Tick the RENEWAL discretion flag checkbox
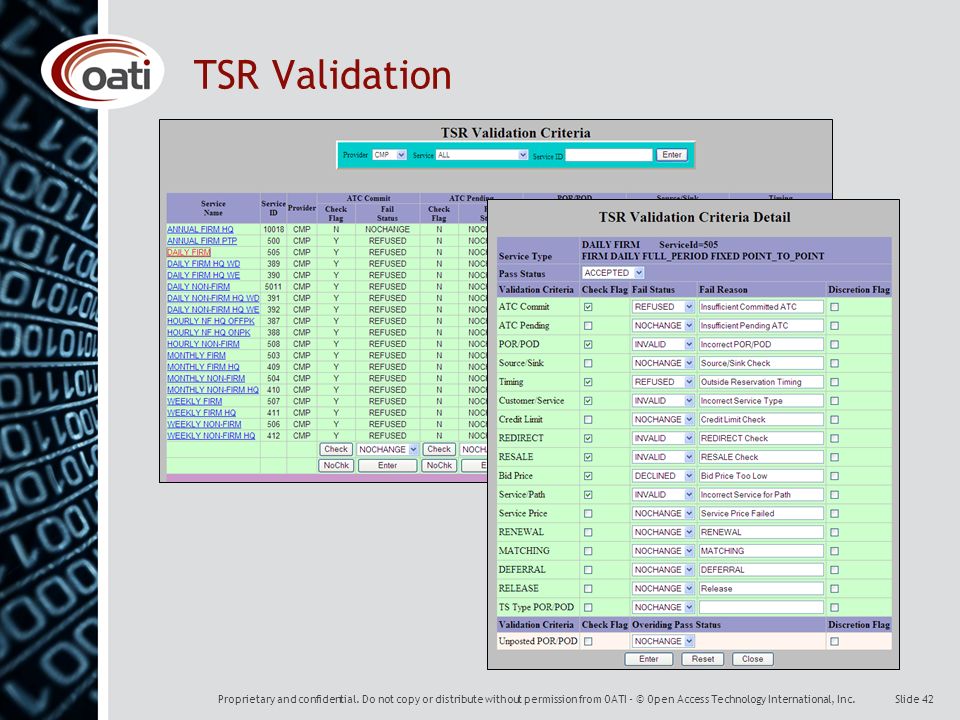960x720 pixels. point(834,532)
